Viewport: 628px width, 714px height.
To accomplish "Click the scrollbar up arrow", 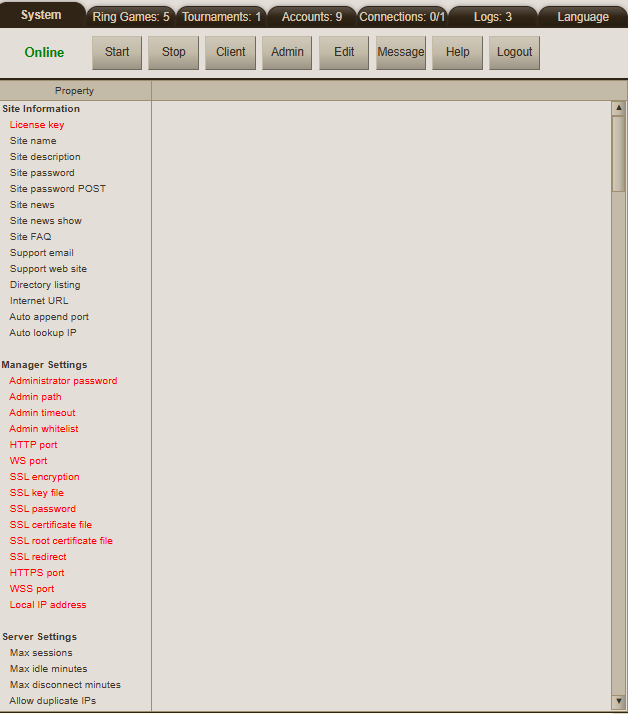I will [x=618, y=108].
